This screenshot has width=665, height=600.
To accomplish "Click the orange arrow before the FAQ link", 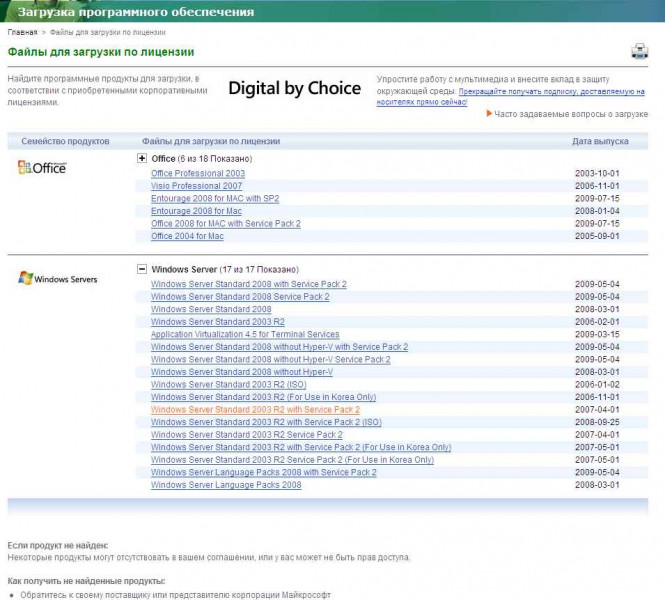I will pos(489,113).
